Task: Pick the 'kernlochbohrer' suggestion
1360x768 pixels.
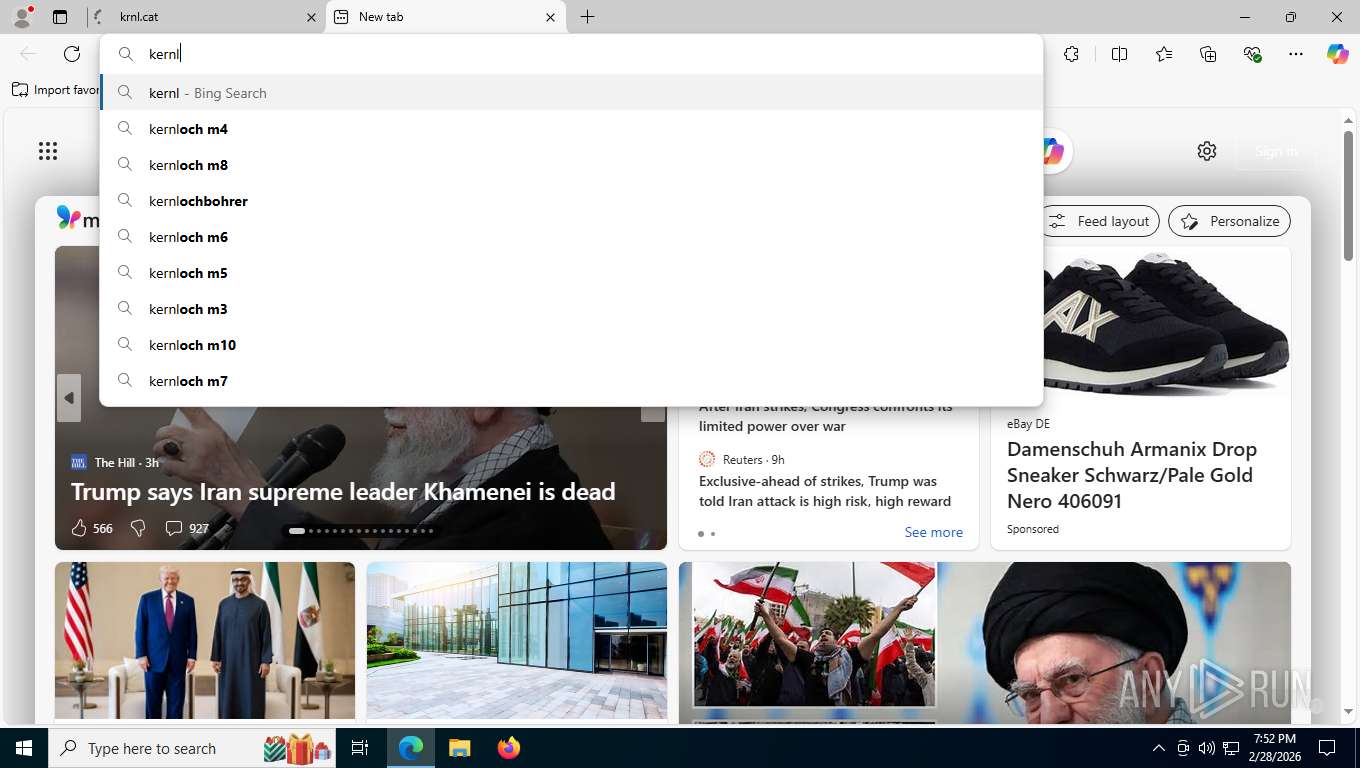Action: pos(571,201)
